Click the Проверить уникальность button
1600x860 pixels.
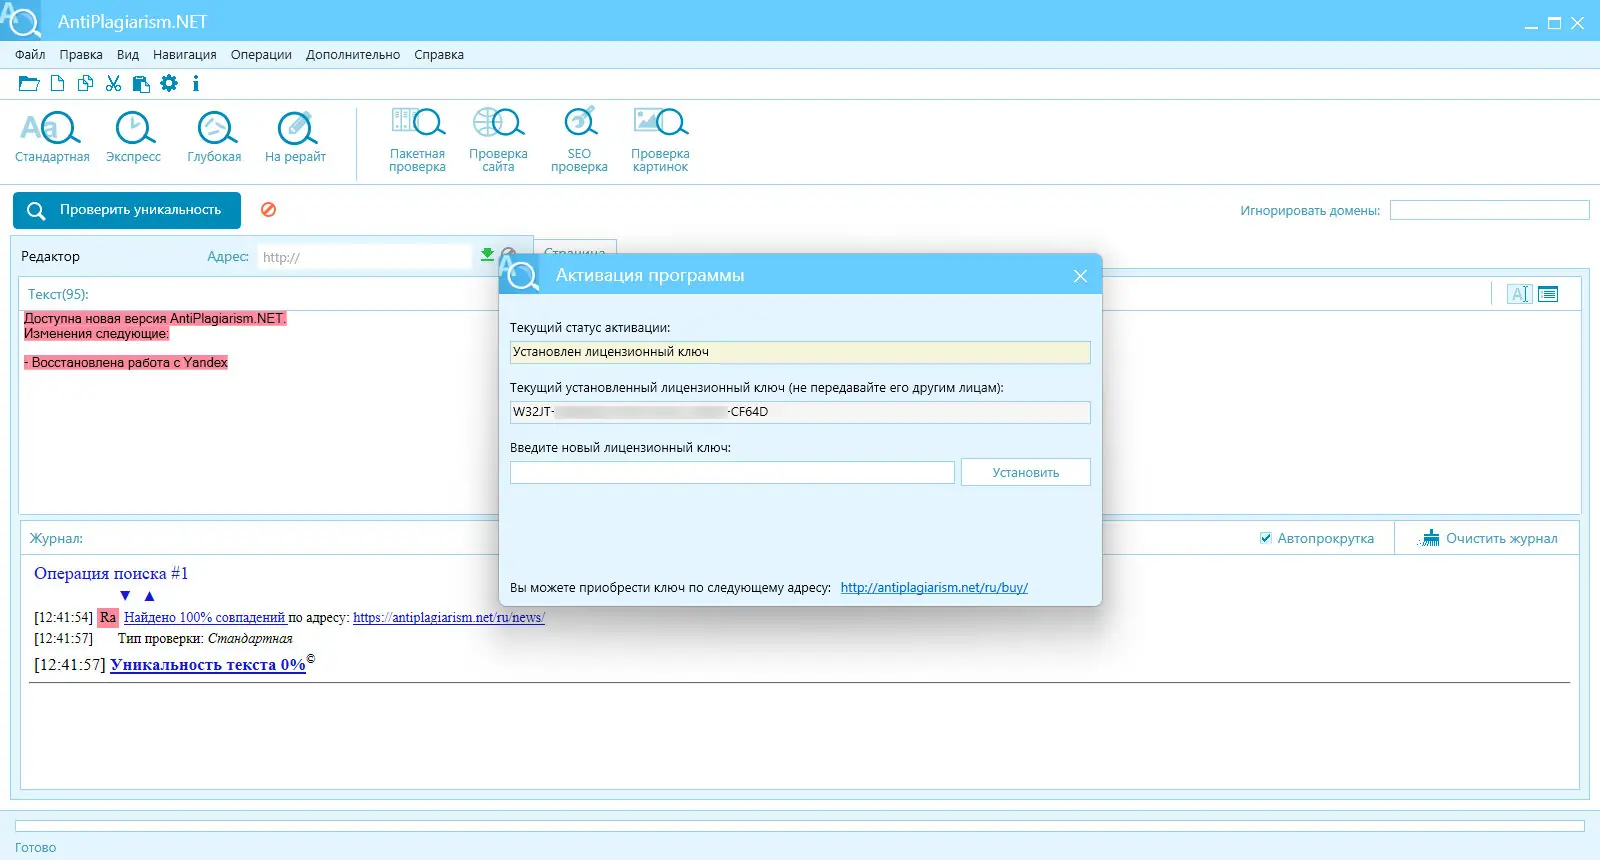(x=127, y=210)
